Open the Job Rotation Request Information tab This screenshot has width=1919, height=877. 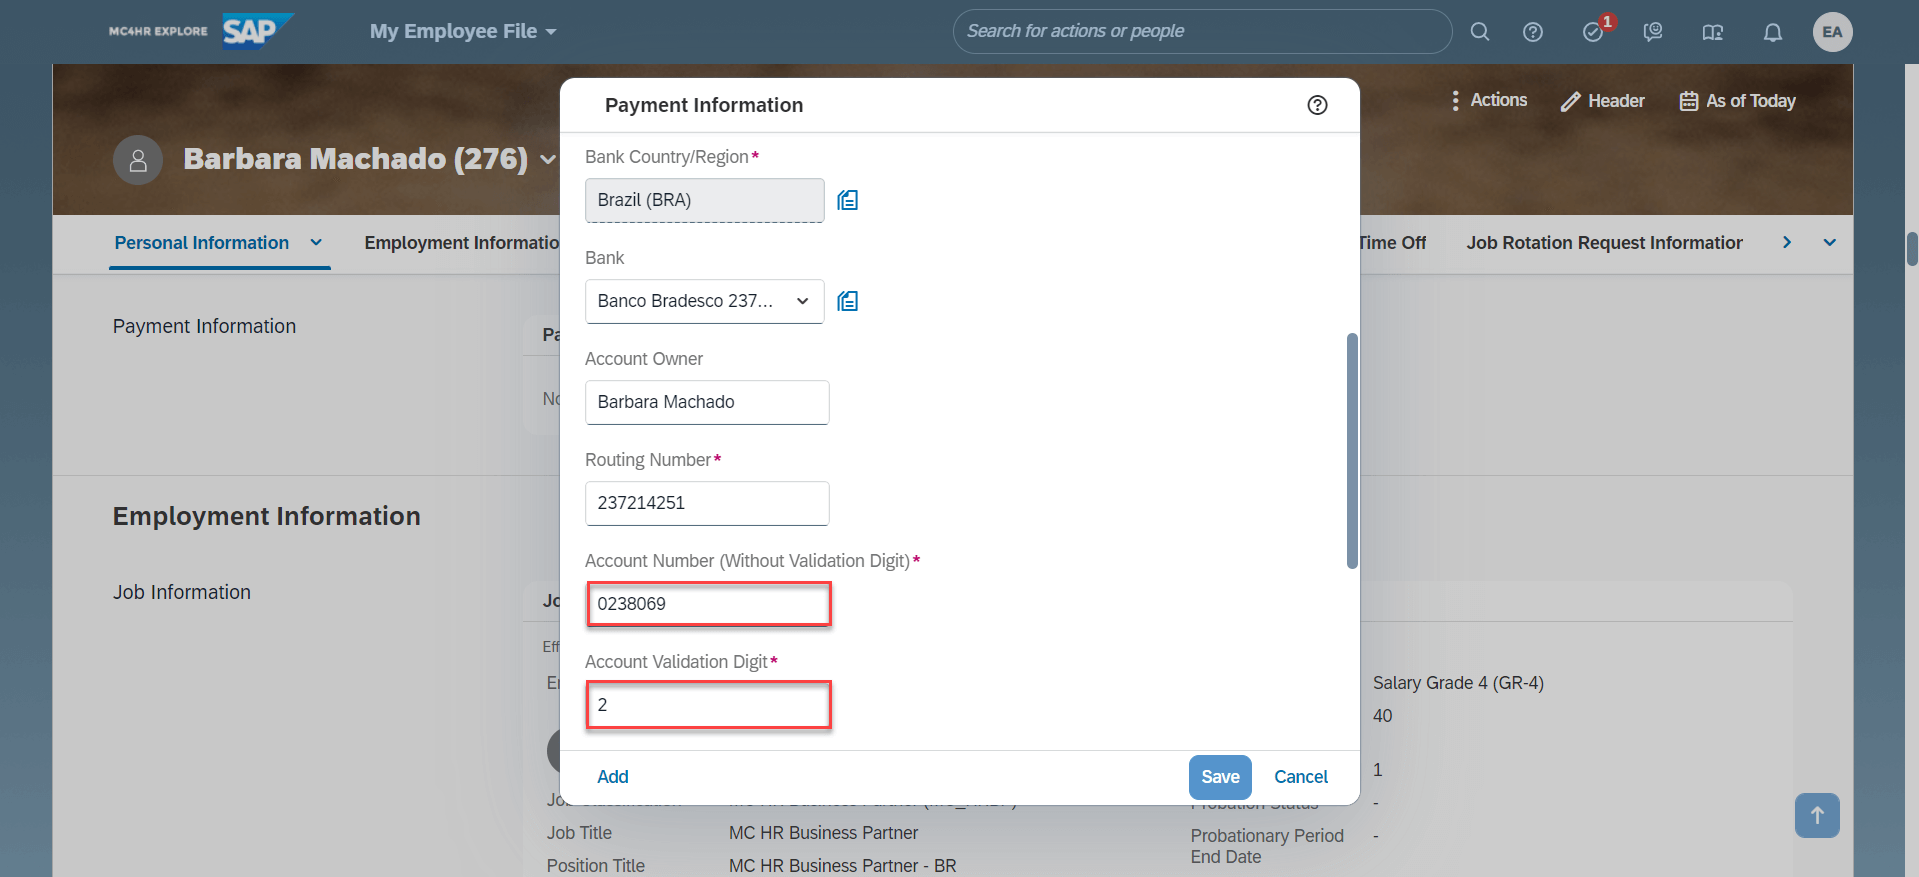click(x=1604, y=242)
